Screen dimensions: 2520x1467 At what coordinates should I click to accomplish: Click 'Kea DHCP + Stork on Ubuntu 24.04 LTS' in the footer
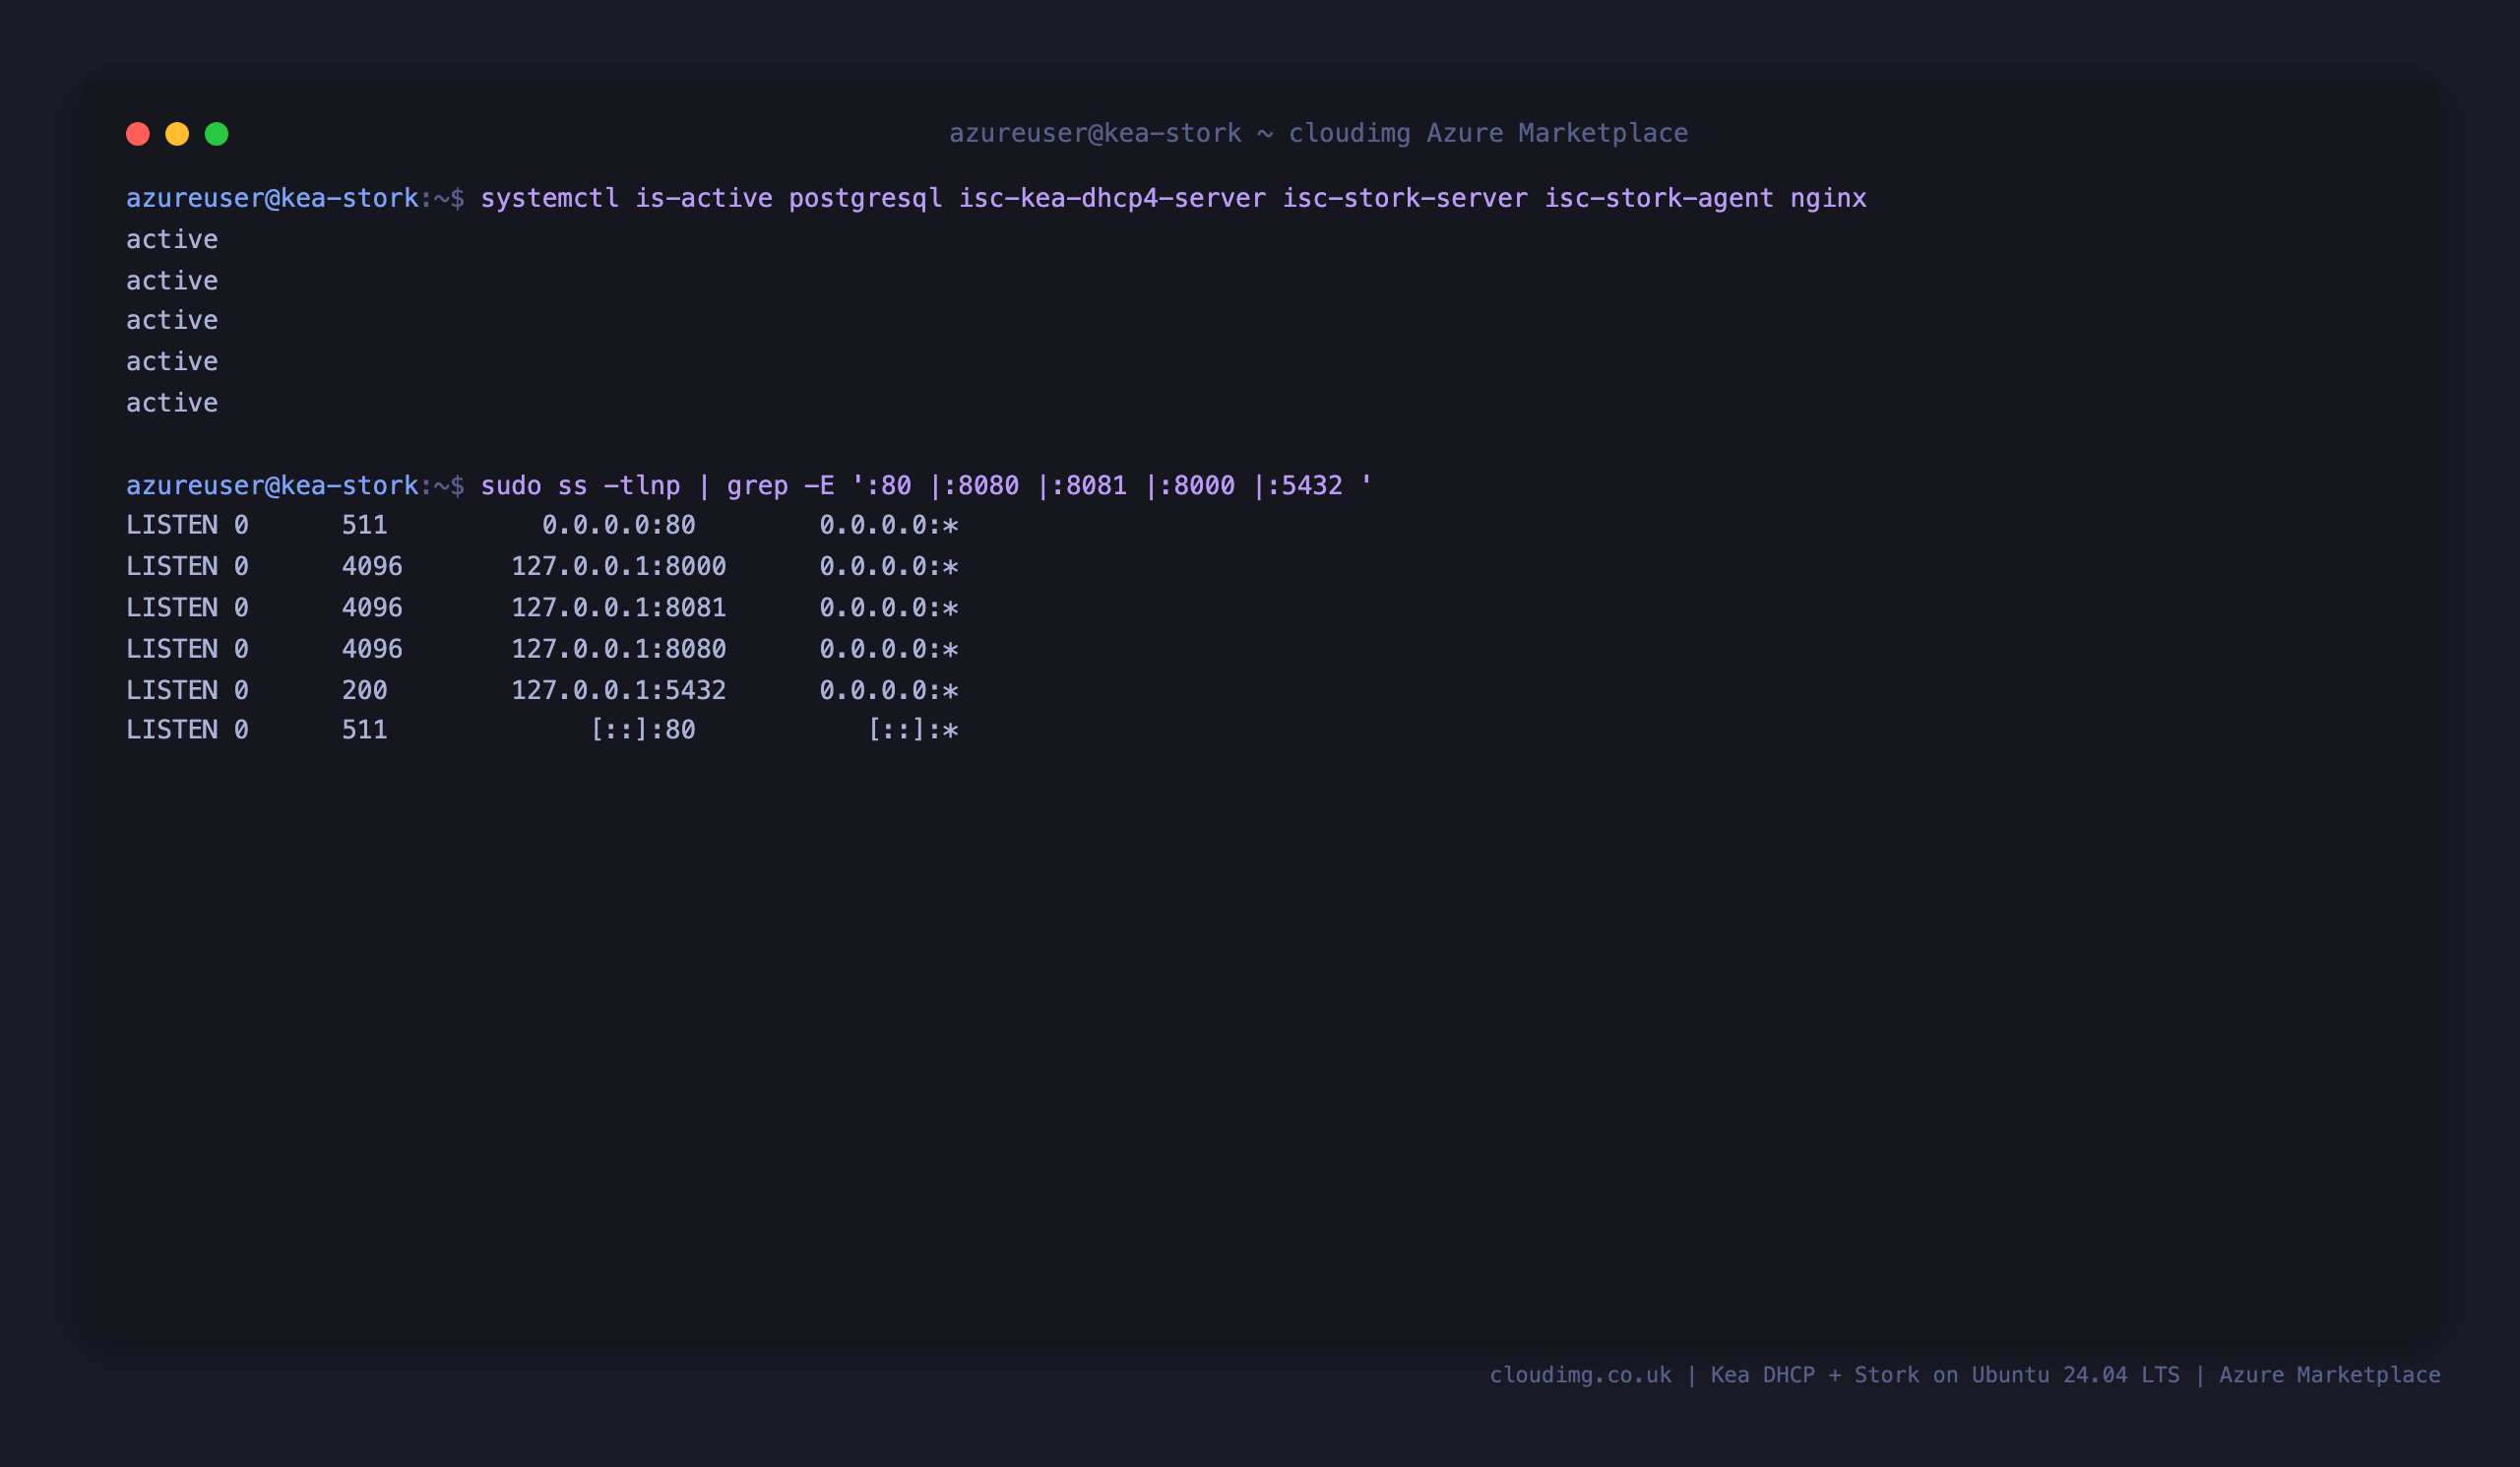tap(1945, 1375)
